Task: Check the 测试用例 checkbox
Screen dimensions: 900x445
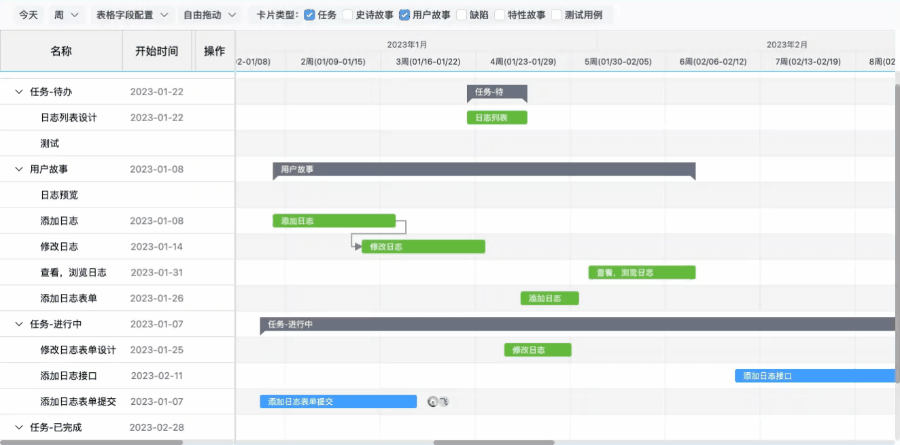Action: point(557,15)
